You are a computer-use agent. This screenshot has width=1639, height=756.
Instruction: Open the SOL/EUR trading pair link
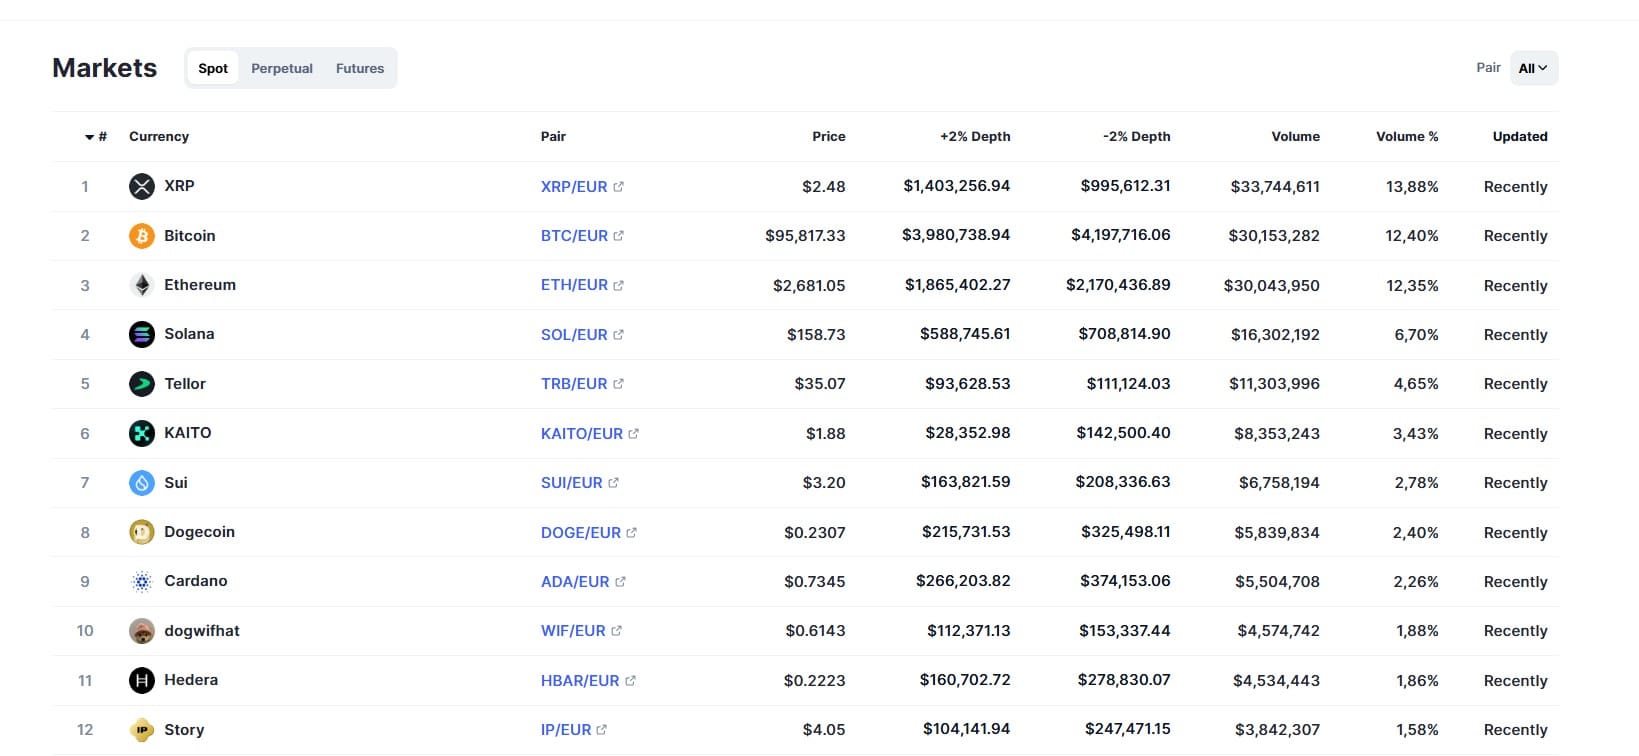point(574,334)
